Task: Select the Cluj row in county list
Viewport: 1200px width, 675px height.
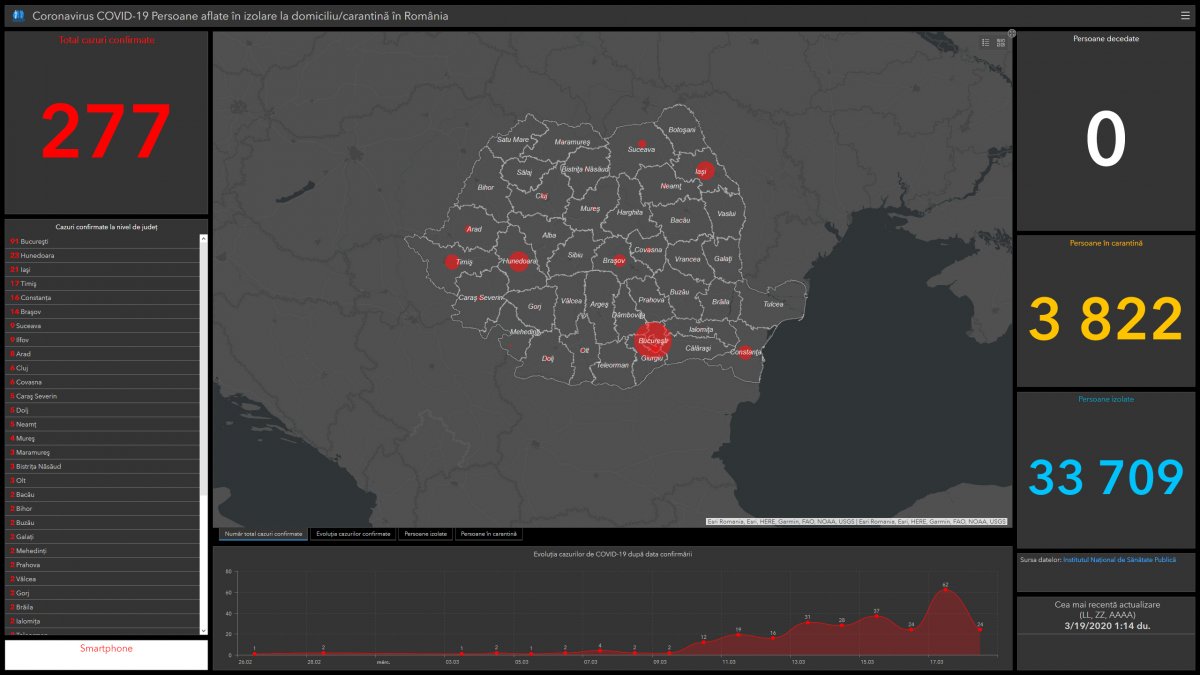Action: [103, 368]
